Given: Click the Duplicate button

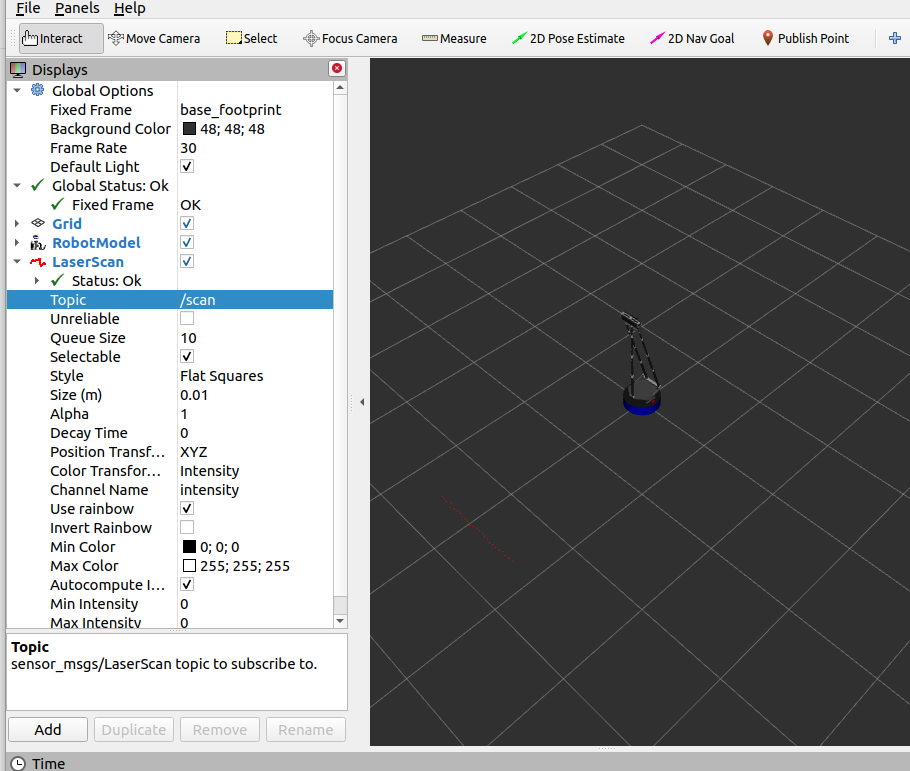Looking at the screenshot, I should [133, 730].
